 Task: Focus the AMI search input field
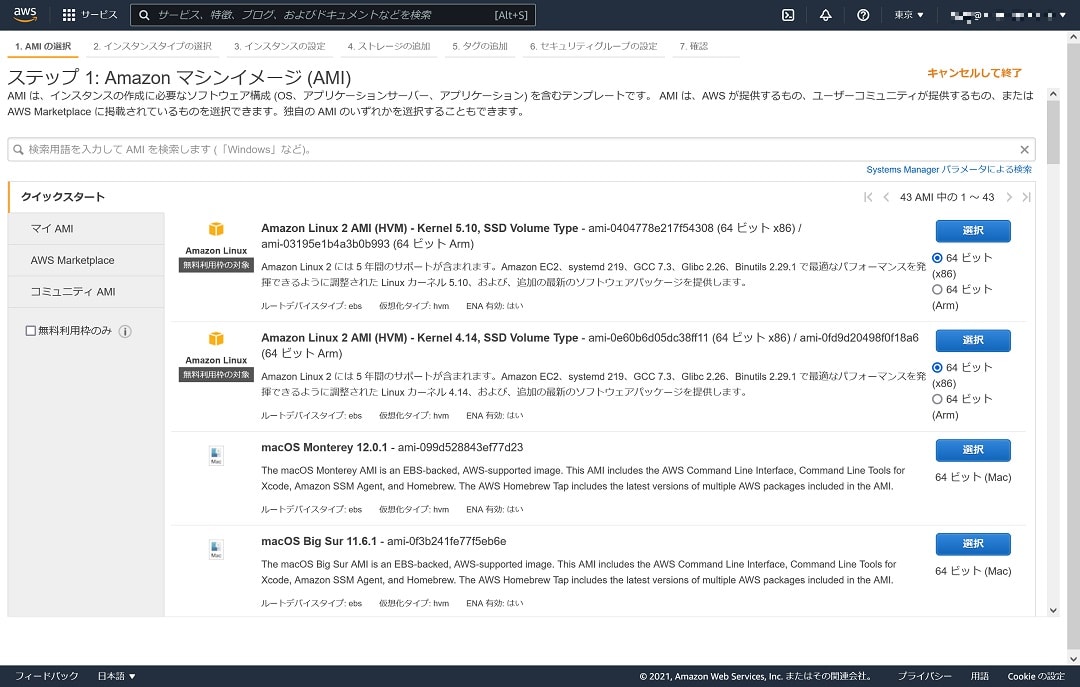pos(521,150)
